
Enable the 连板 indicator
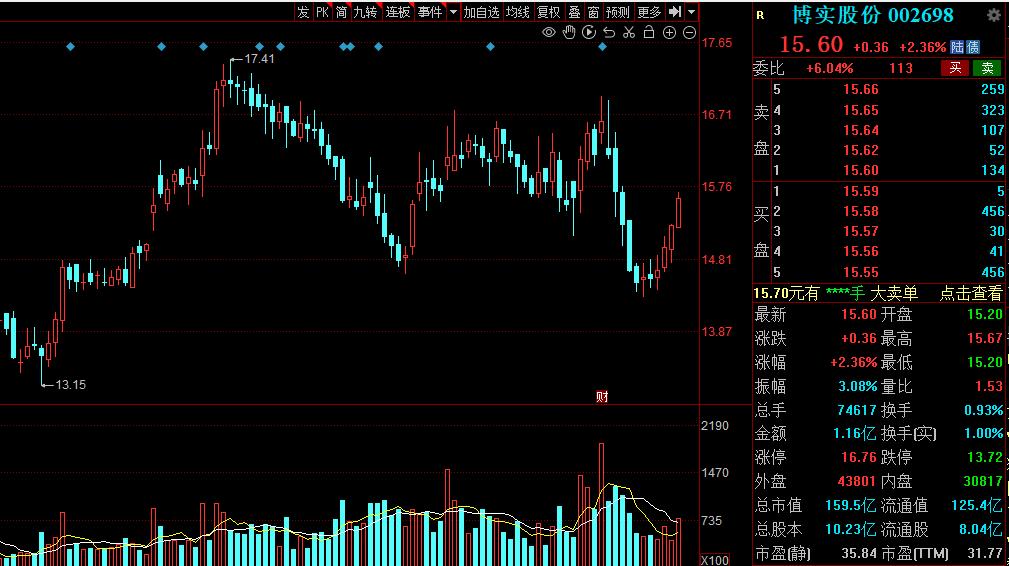click(398, 12)
